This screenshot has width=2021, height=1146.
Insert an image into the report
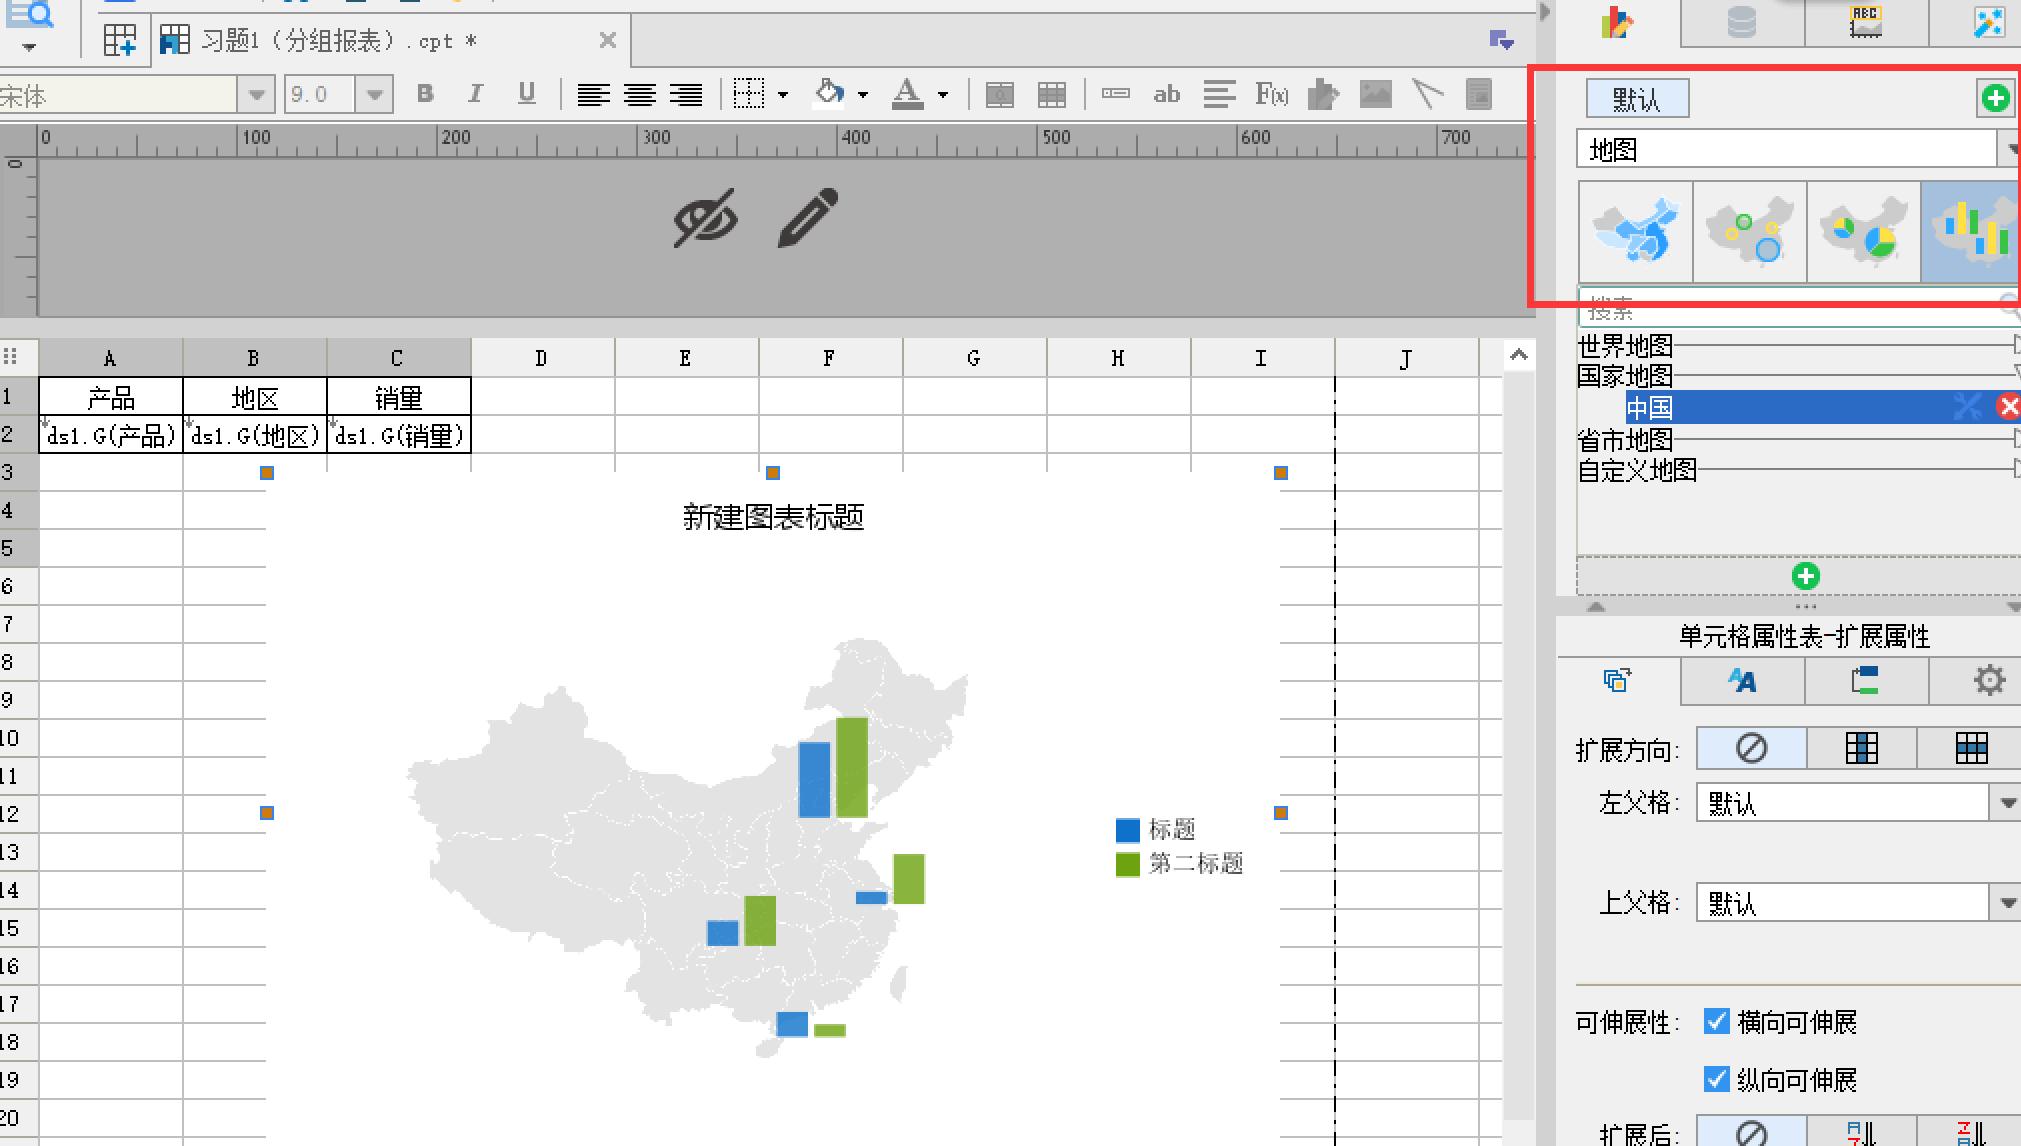pos(1376,94)
